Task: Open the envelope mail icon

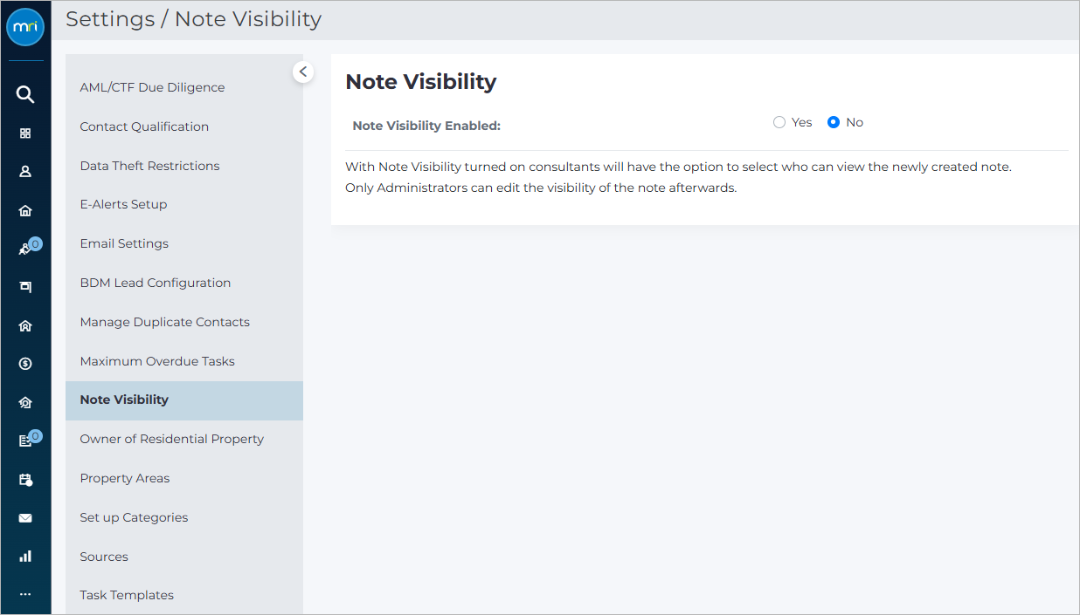Action: (25, 518)
